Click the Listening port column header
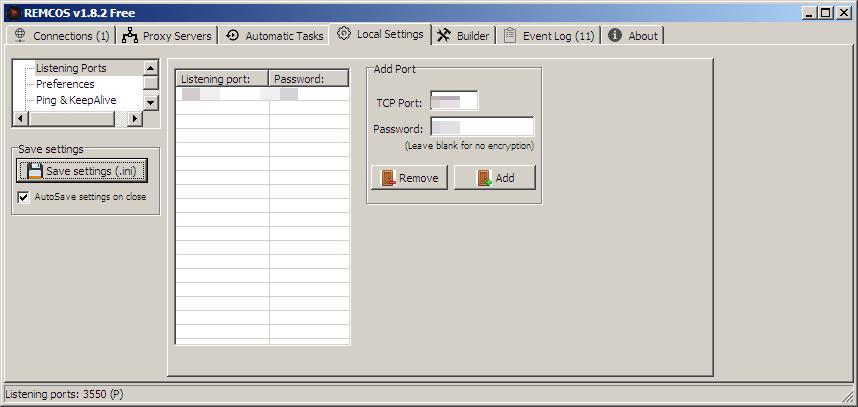Viewport: 858px width, 407px height. coord(222,79)
